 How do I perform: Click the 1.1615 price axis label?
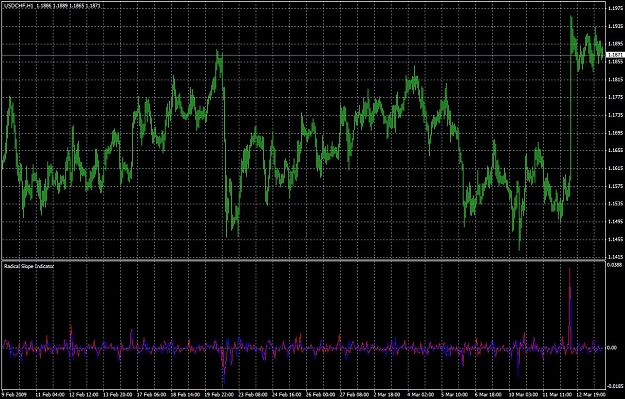[x=616, y=168]
